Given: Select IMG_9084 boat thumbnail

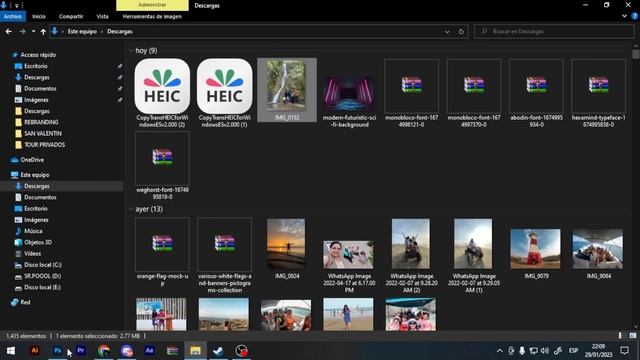Looking at the screenshot, I should (598, 249).
